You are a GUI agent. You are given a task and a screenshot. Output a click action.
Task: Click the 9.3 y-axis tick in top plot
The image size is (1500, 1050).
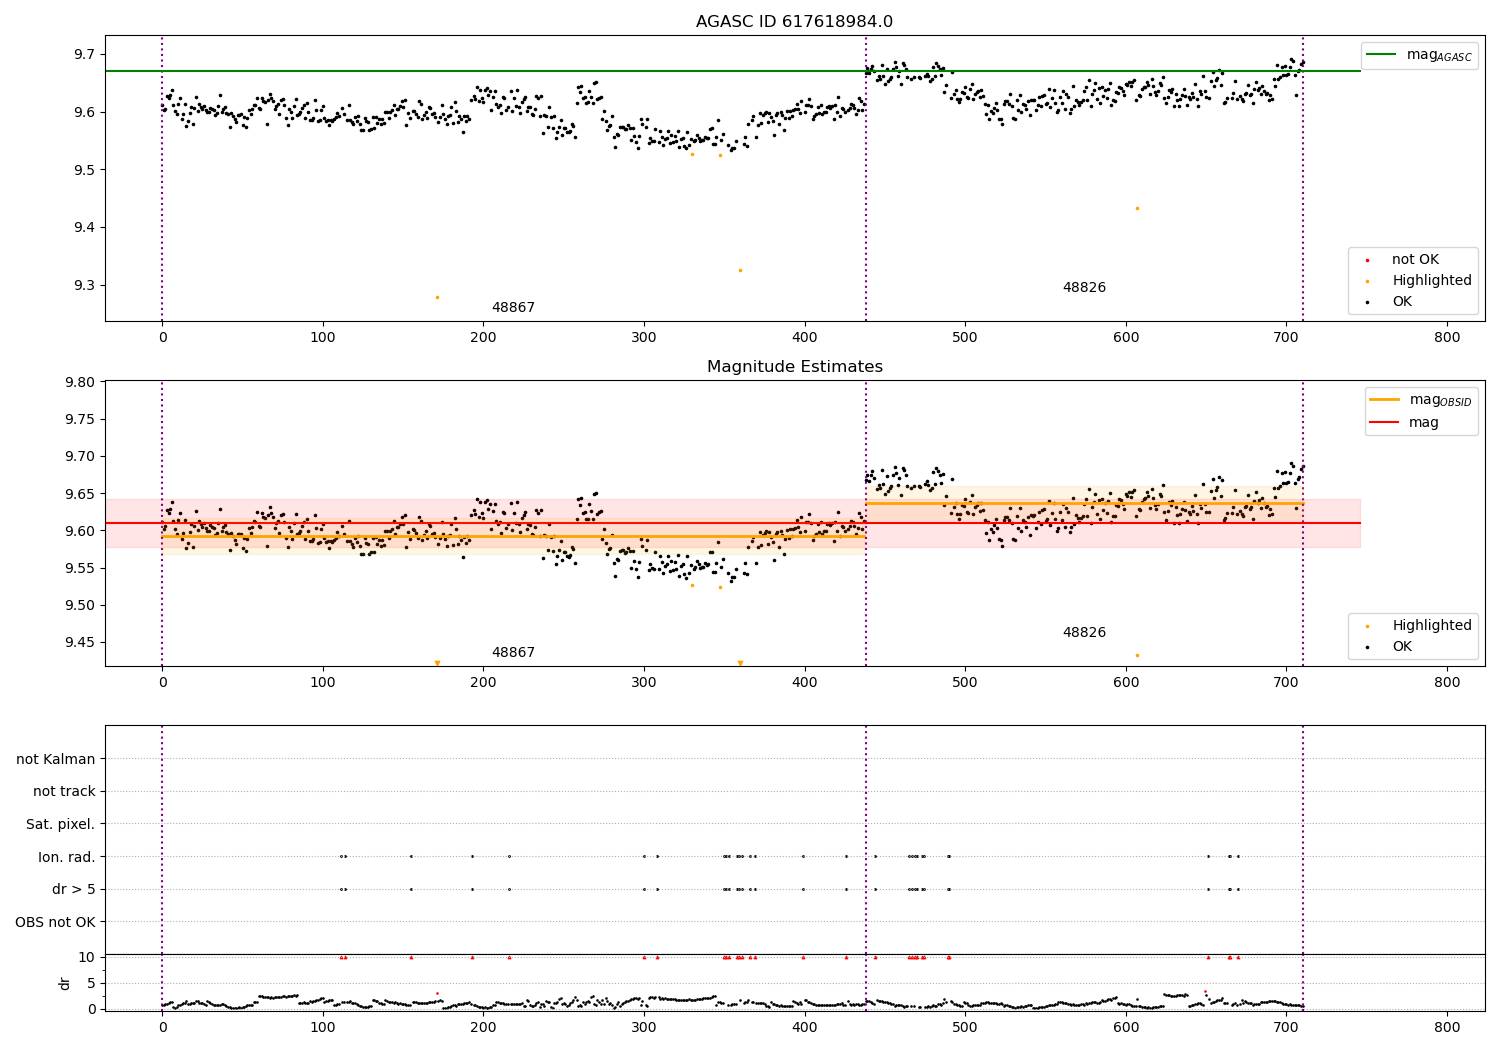tap(84, 286)
